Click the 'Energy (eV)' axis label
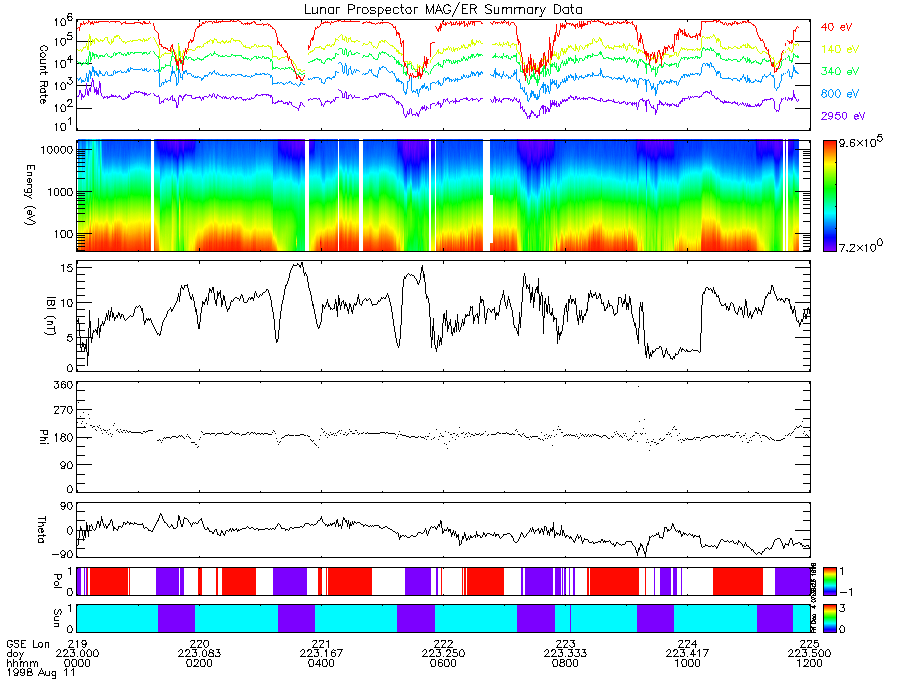 click(29, 195)
